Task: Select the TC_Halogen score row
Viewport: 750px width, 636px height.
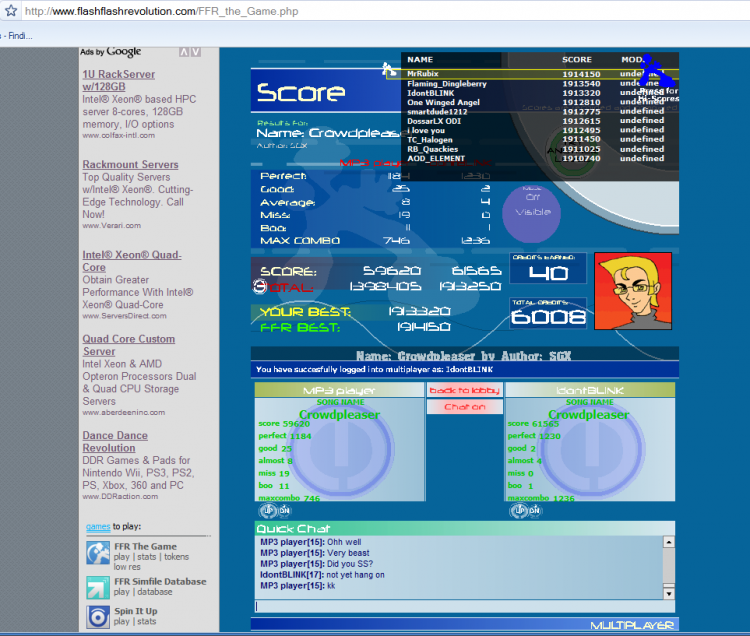Action: 535,140
